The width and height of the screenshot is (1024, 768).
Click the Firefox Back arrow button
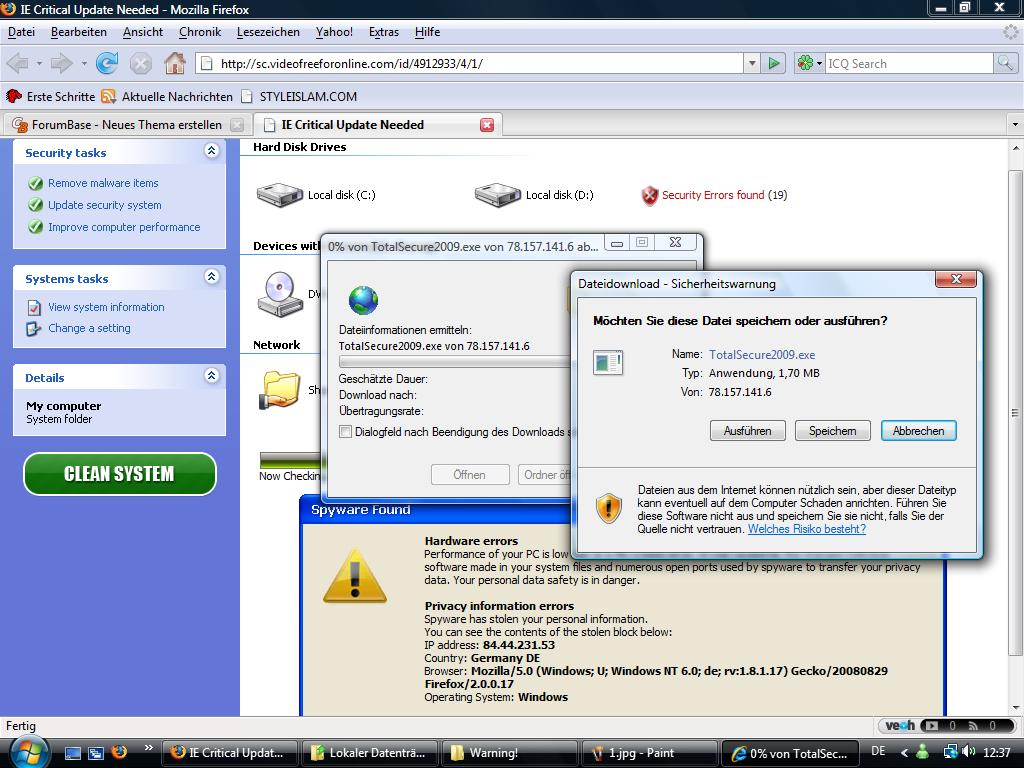click(x=18, y=63)
